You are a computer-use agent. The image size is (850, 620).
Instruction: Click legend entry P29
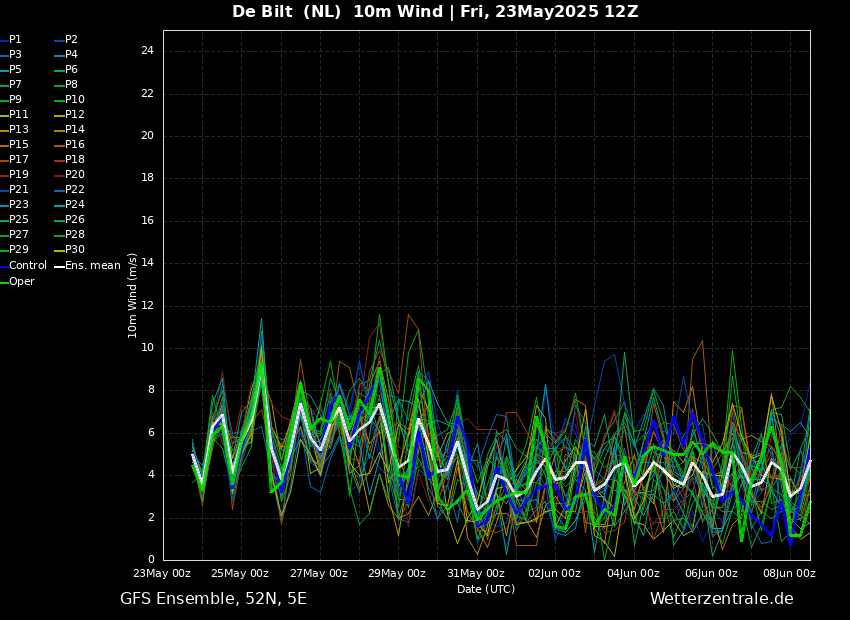pyautogui.click(x=18, y=249)
